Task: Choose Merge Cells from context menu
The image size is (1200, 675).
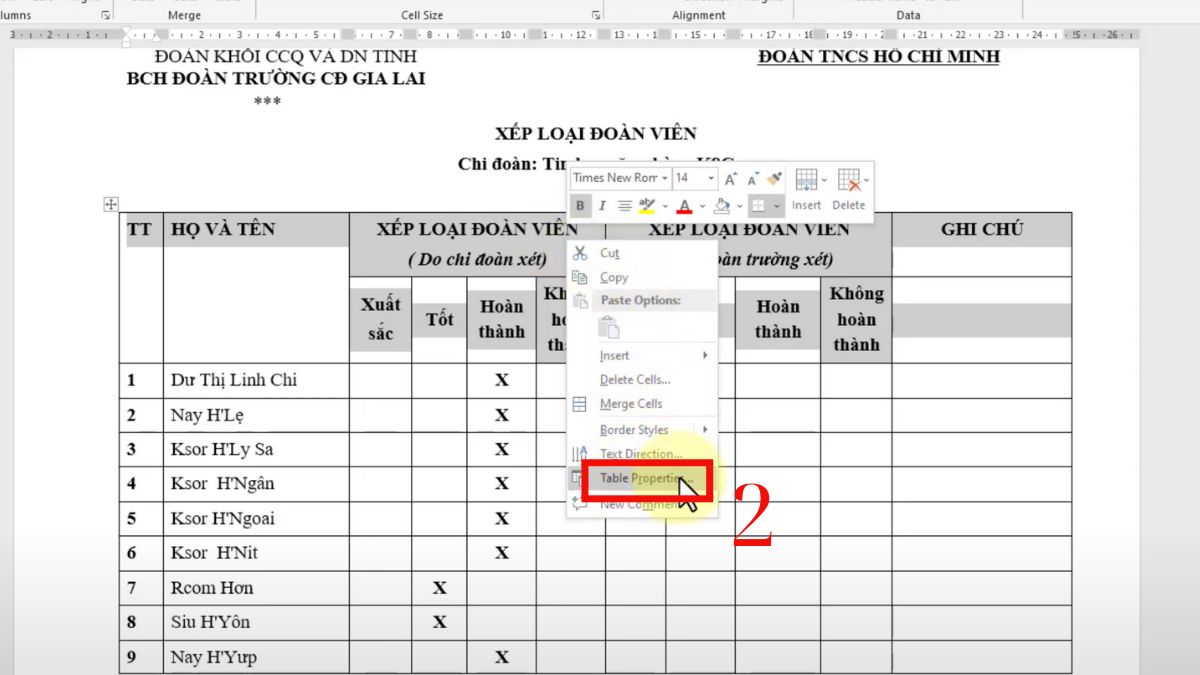Action: pos(640,403)
